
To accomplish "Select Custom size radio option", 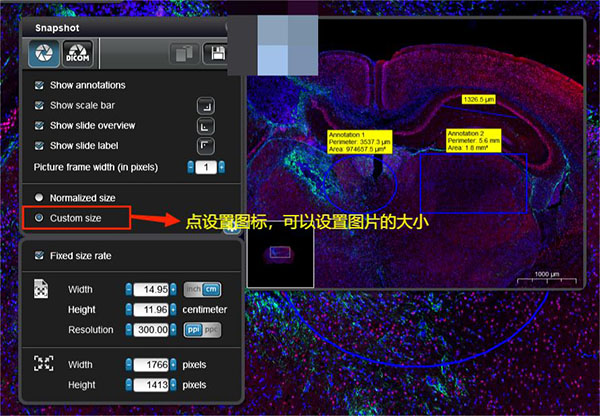I will pyautogui.click(x=39, y=217).
